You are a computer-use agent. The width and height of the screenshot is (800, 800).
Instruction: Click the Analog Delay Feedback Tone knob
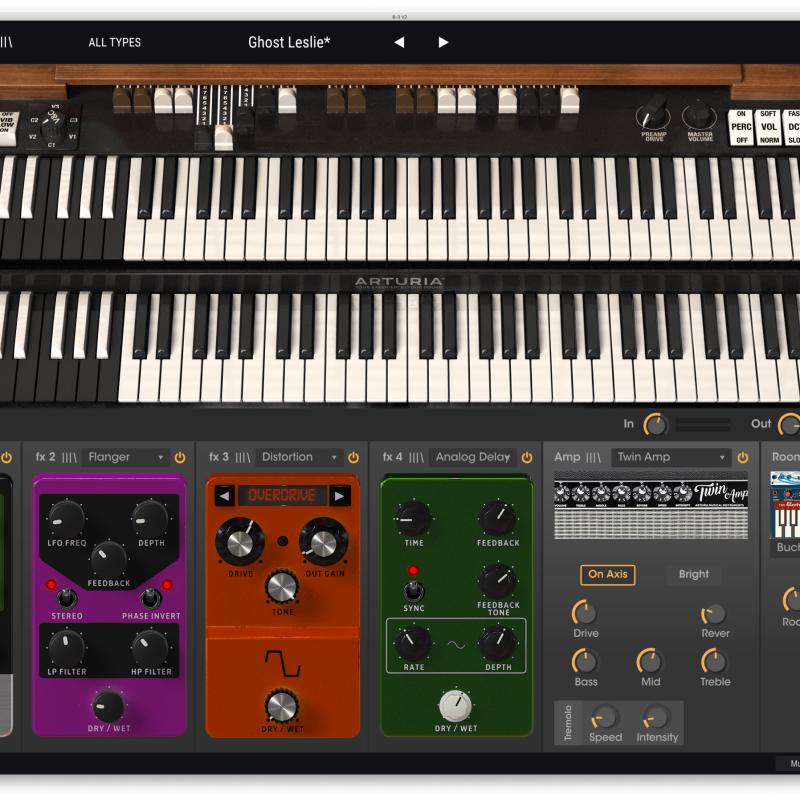coord(497,581)
